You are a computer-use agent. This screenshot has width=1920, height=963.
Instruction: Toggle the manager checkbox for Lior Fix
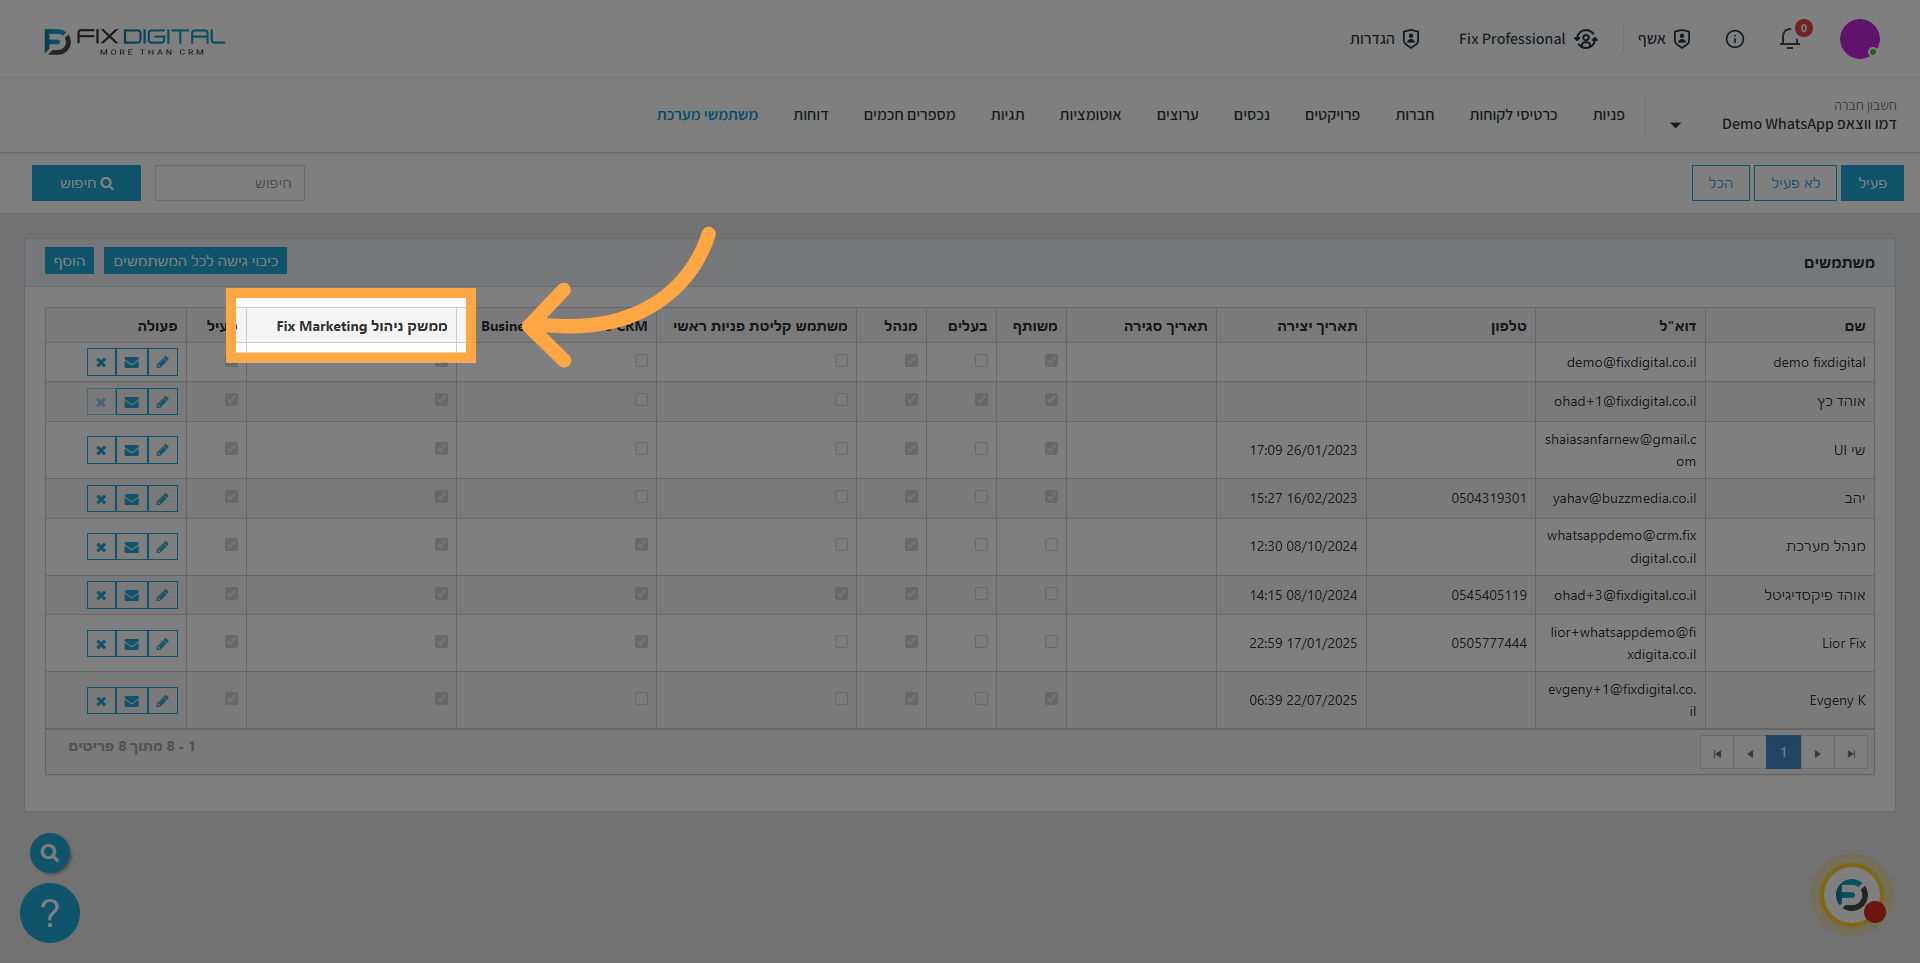[911, 642]
